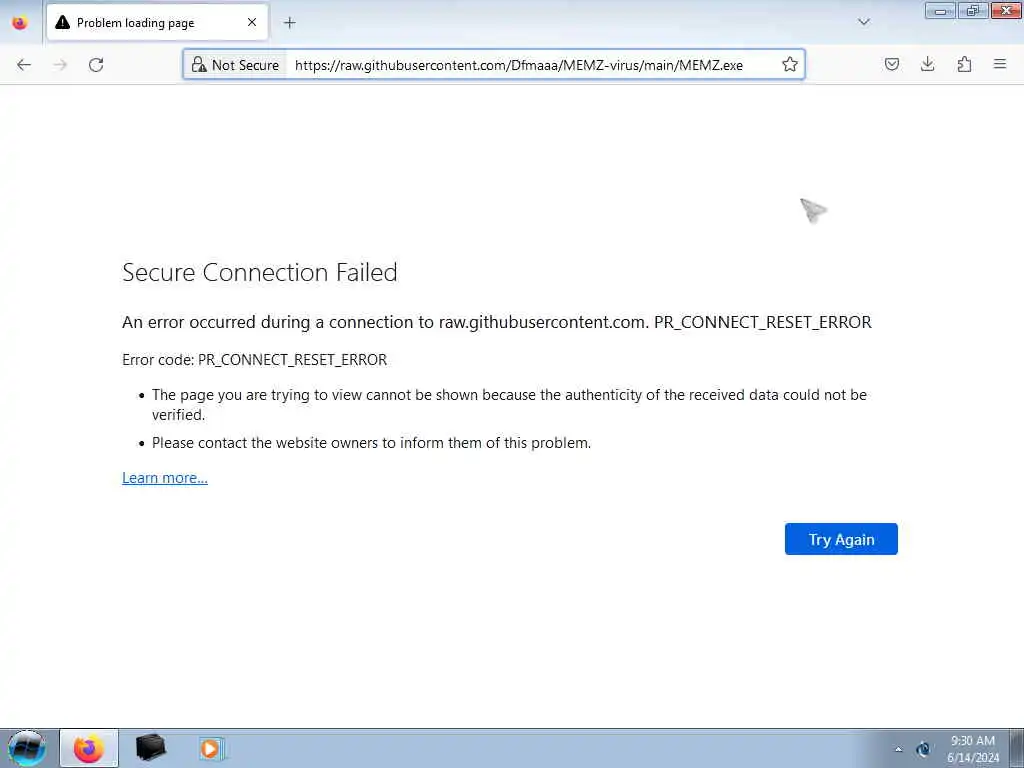Screen dimensions: 1024x768
Task: Open the Save to Pocket icon
Action: (891, 64)
